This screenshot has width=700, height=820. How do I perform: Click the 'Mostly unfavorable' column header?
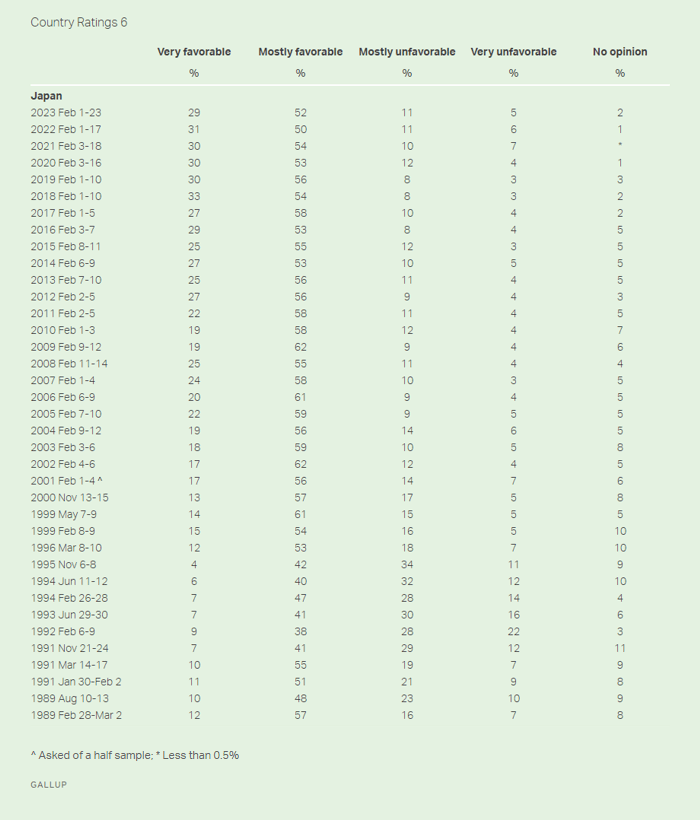click(407, 52)
